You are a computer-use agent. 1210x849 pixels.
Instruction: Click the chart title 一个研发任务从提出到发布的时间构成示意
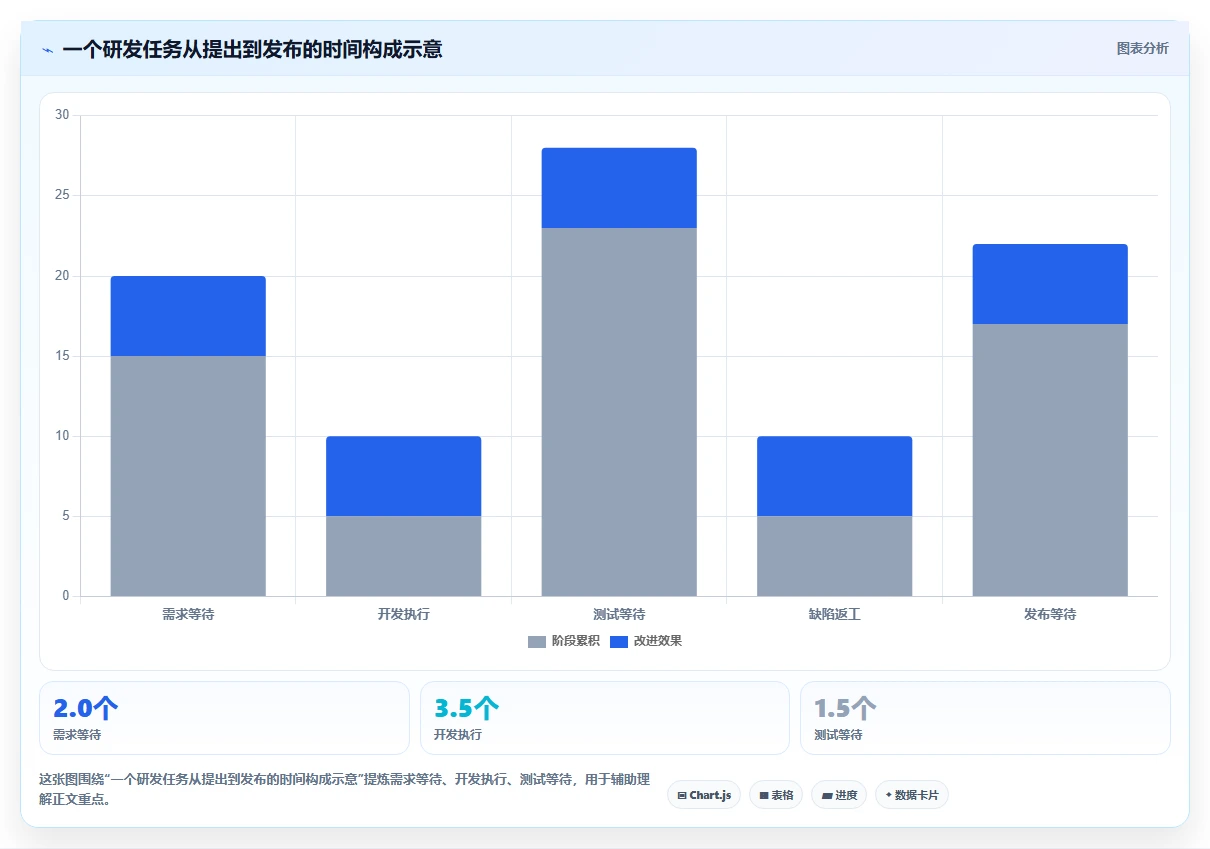tap(252, 49)
